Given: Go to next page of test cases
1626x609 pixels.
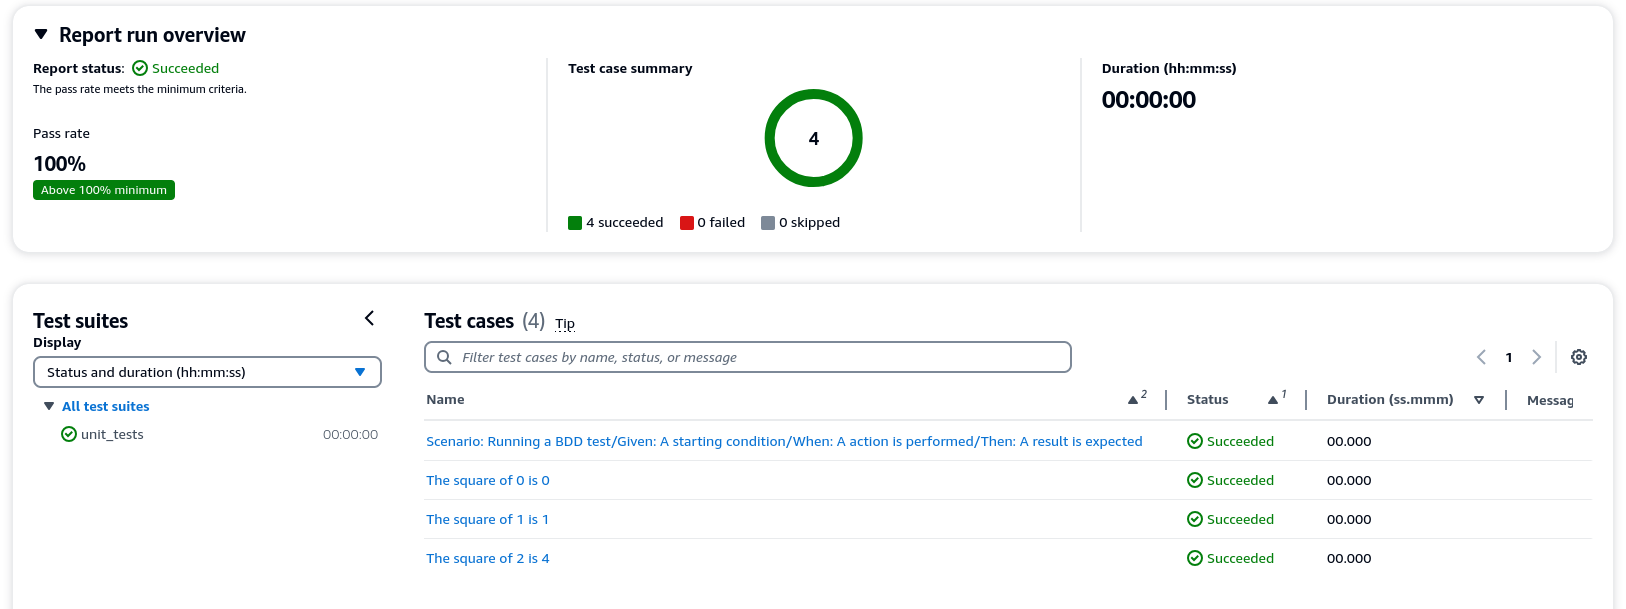Looking at the screenshot, I should point(1537,357).
